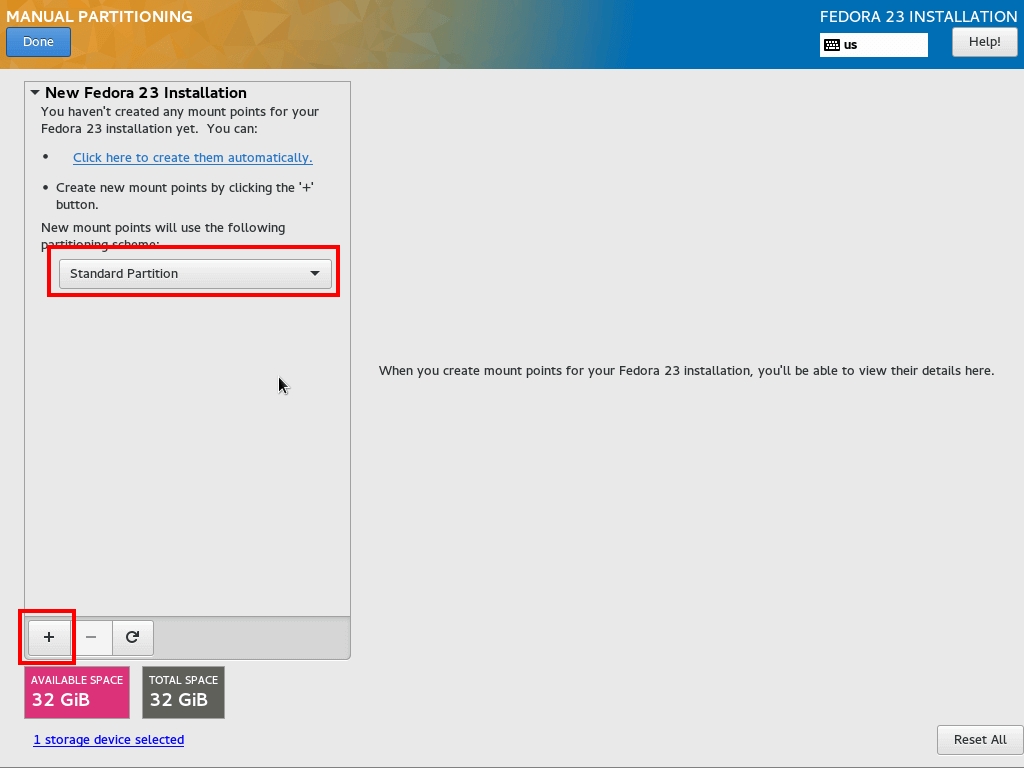Click the 'When you create mount points' message
The width and height of the screenshot is (1024, 768).
[686, 371]
